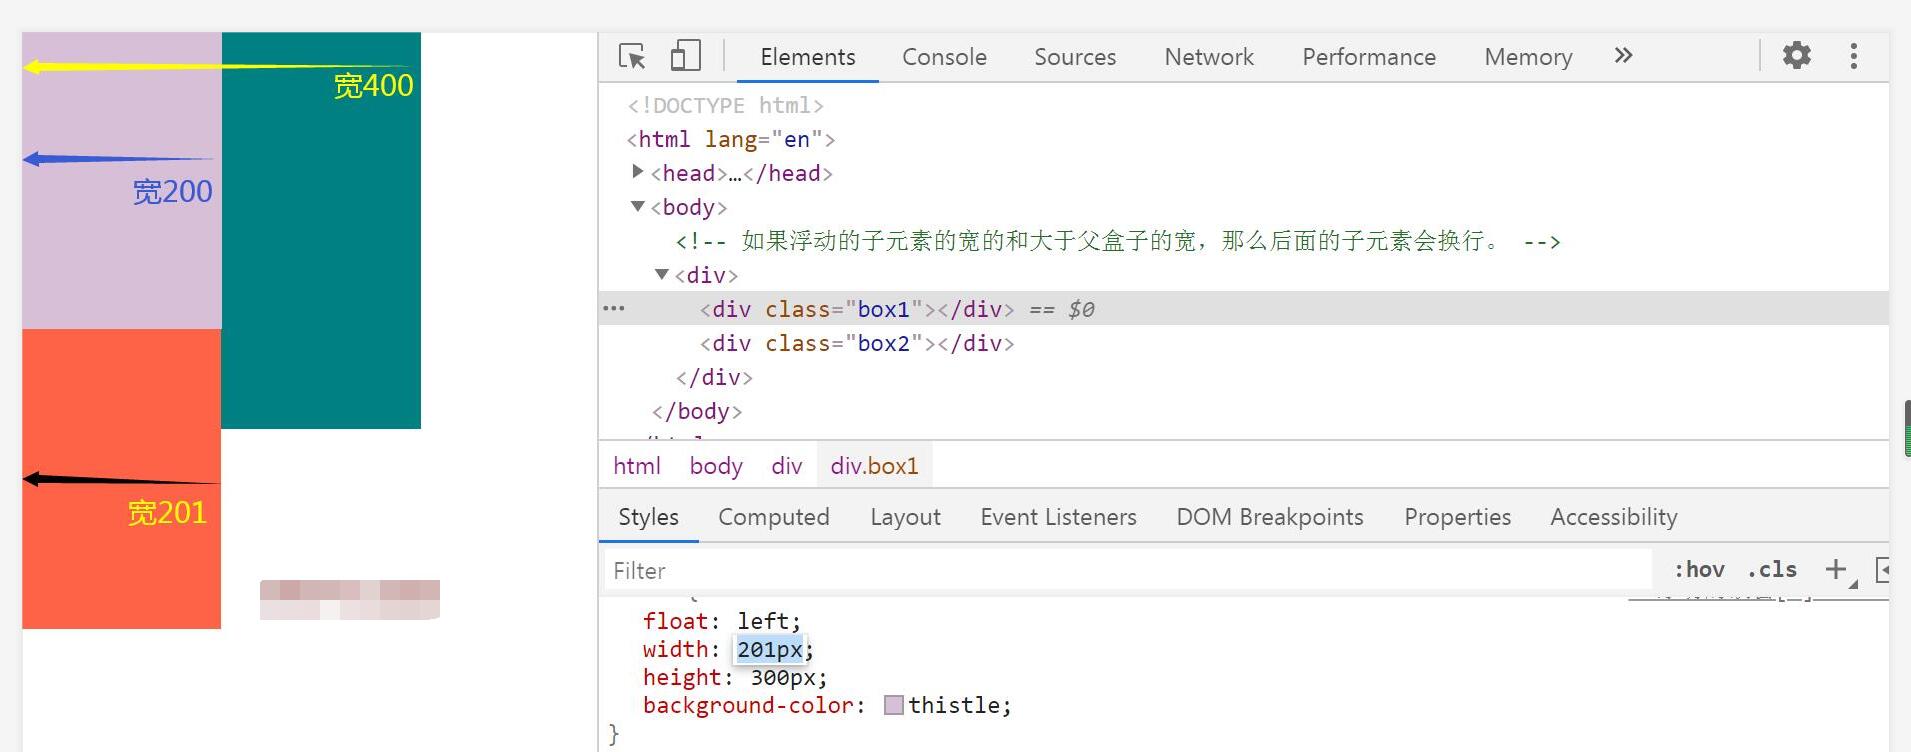Select the Styles pane tab
This screenshot has height=752, width=1911.
[x=648, y=517]
